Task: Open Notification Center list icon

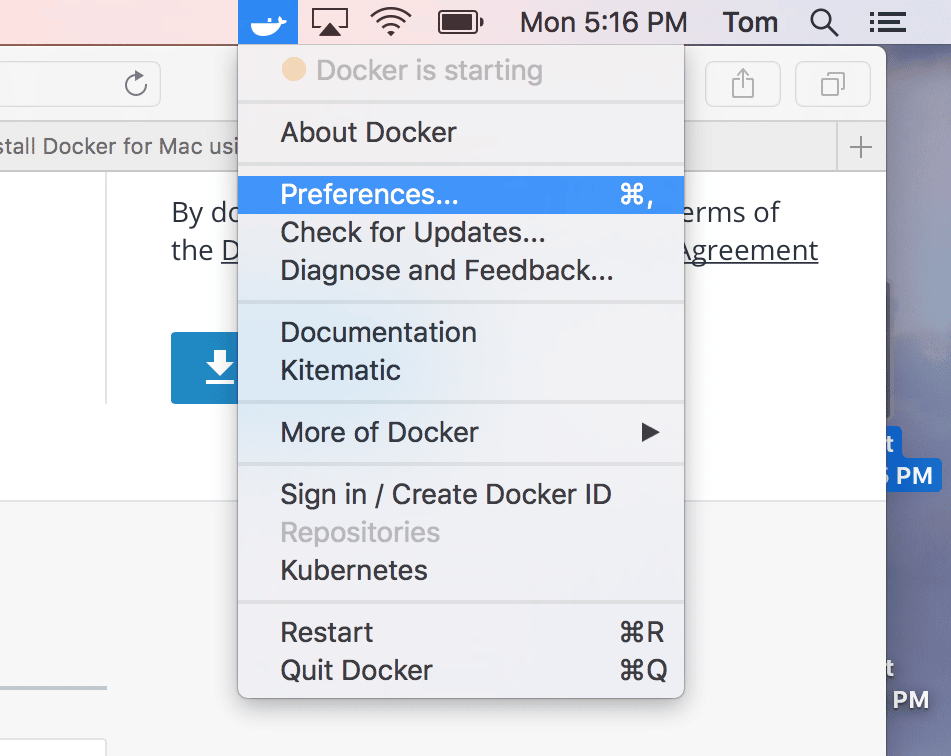Action: coord(887,22)
